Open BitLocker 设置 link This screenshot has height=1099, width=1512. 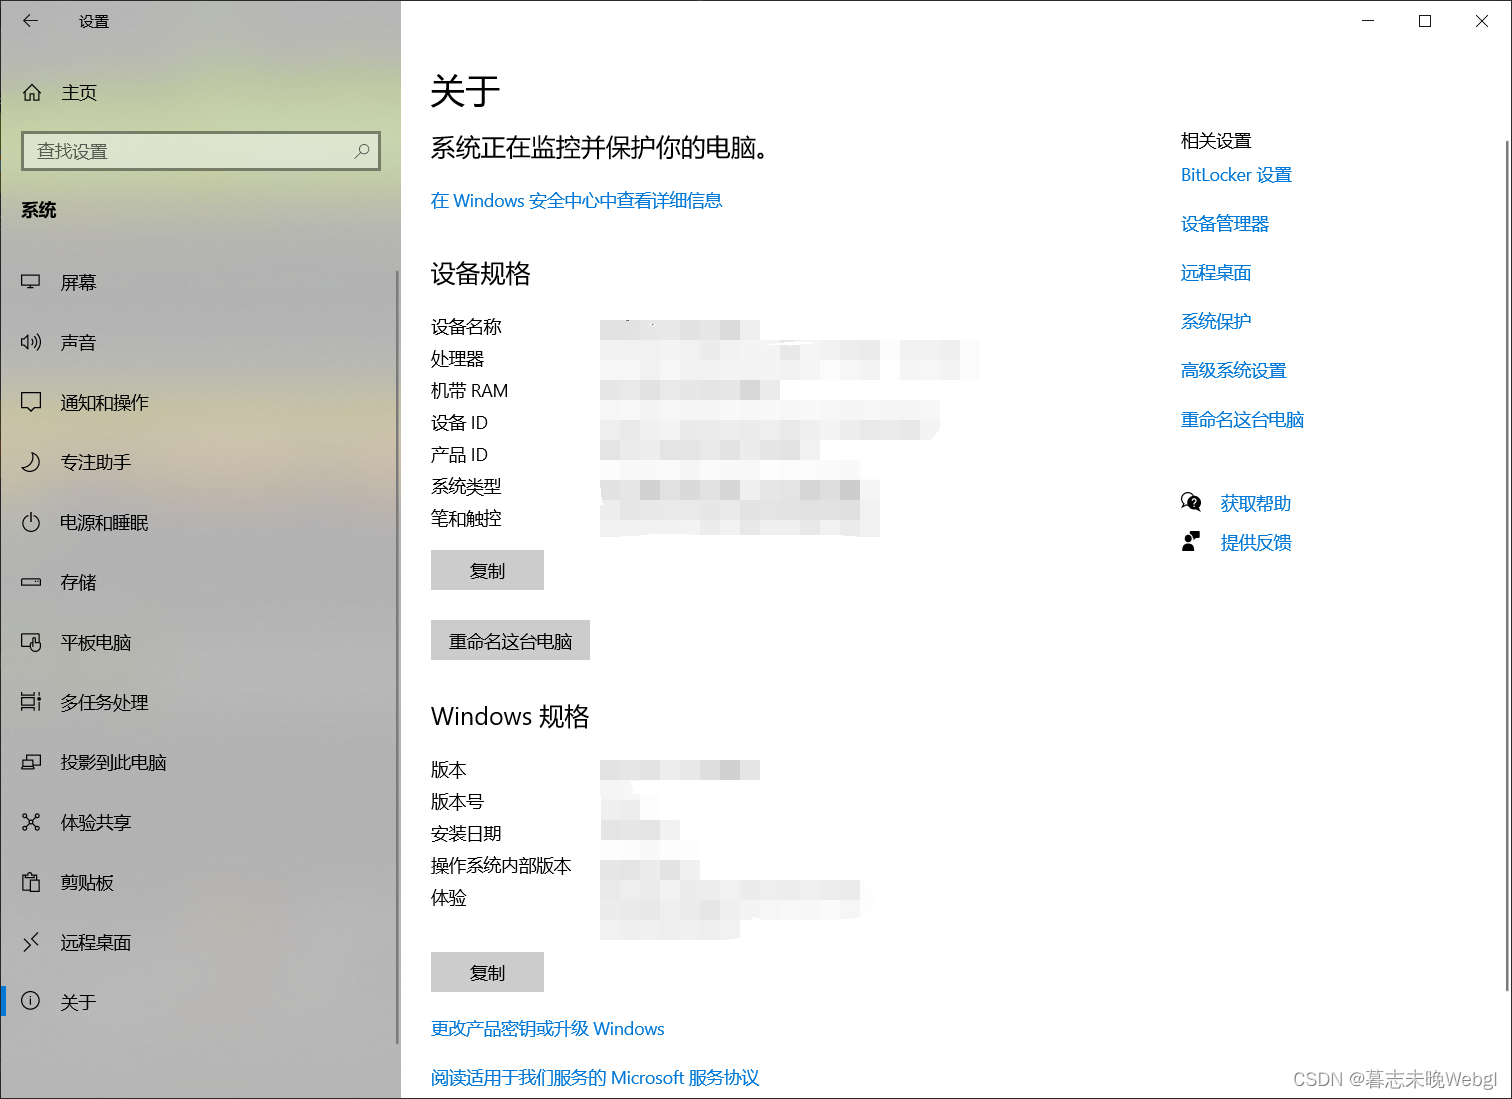[x=1236, y=175]
